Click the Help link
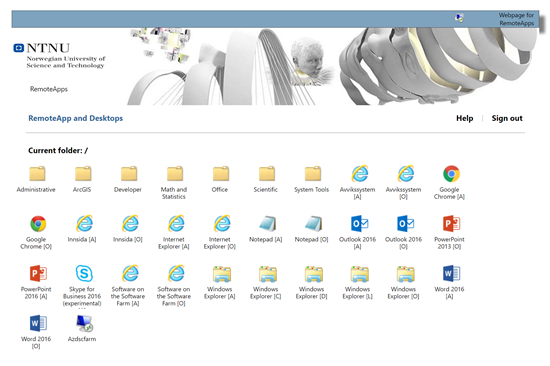The image size is (550, 366). [x=464, y=118]
